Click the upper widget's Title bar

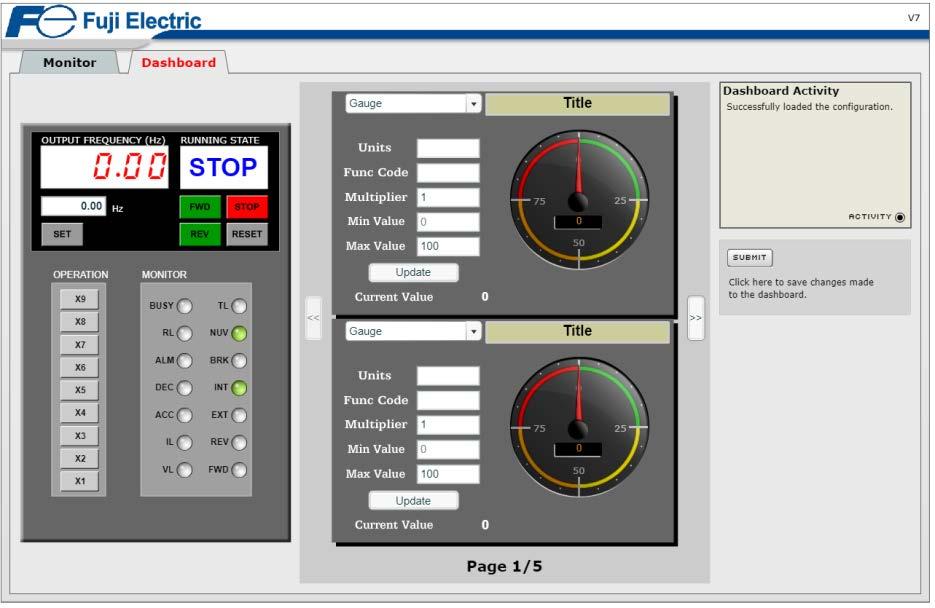click(x=577, y=104)
